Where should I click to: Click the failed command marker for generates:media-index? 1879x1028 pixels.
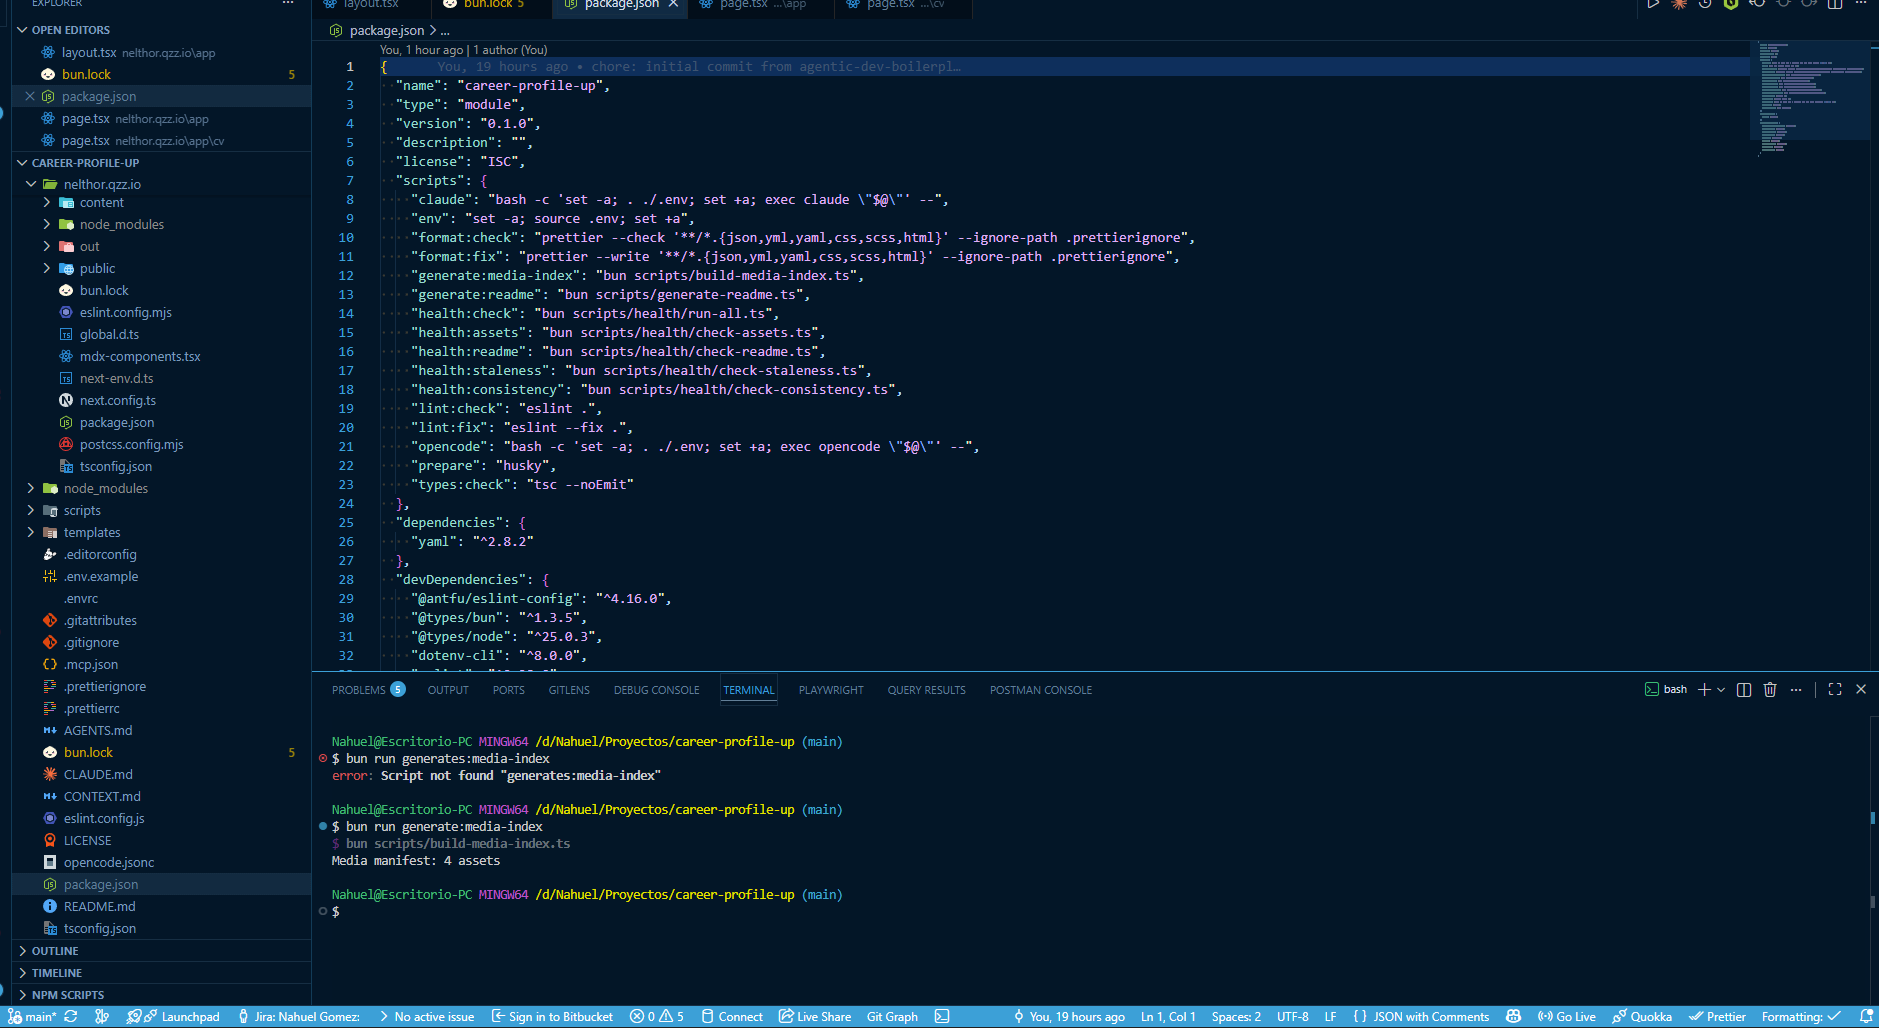point(323,759)
